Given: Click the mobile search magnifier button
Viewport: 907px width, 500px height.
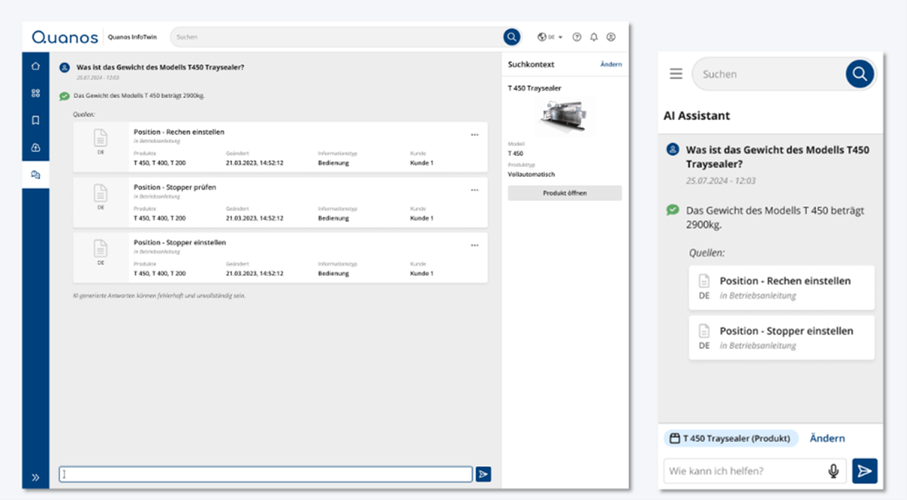Looking at the screenshot, I should [x=860, y=74].
